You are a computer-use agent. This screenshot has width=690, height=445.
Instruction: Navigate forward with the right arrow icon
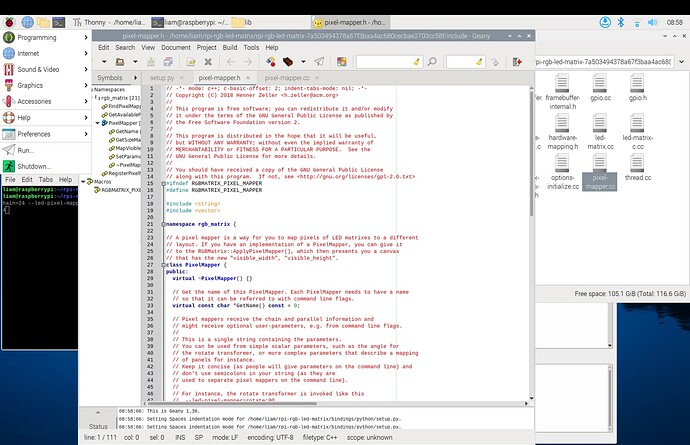point(248,62)
